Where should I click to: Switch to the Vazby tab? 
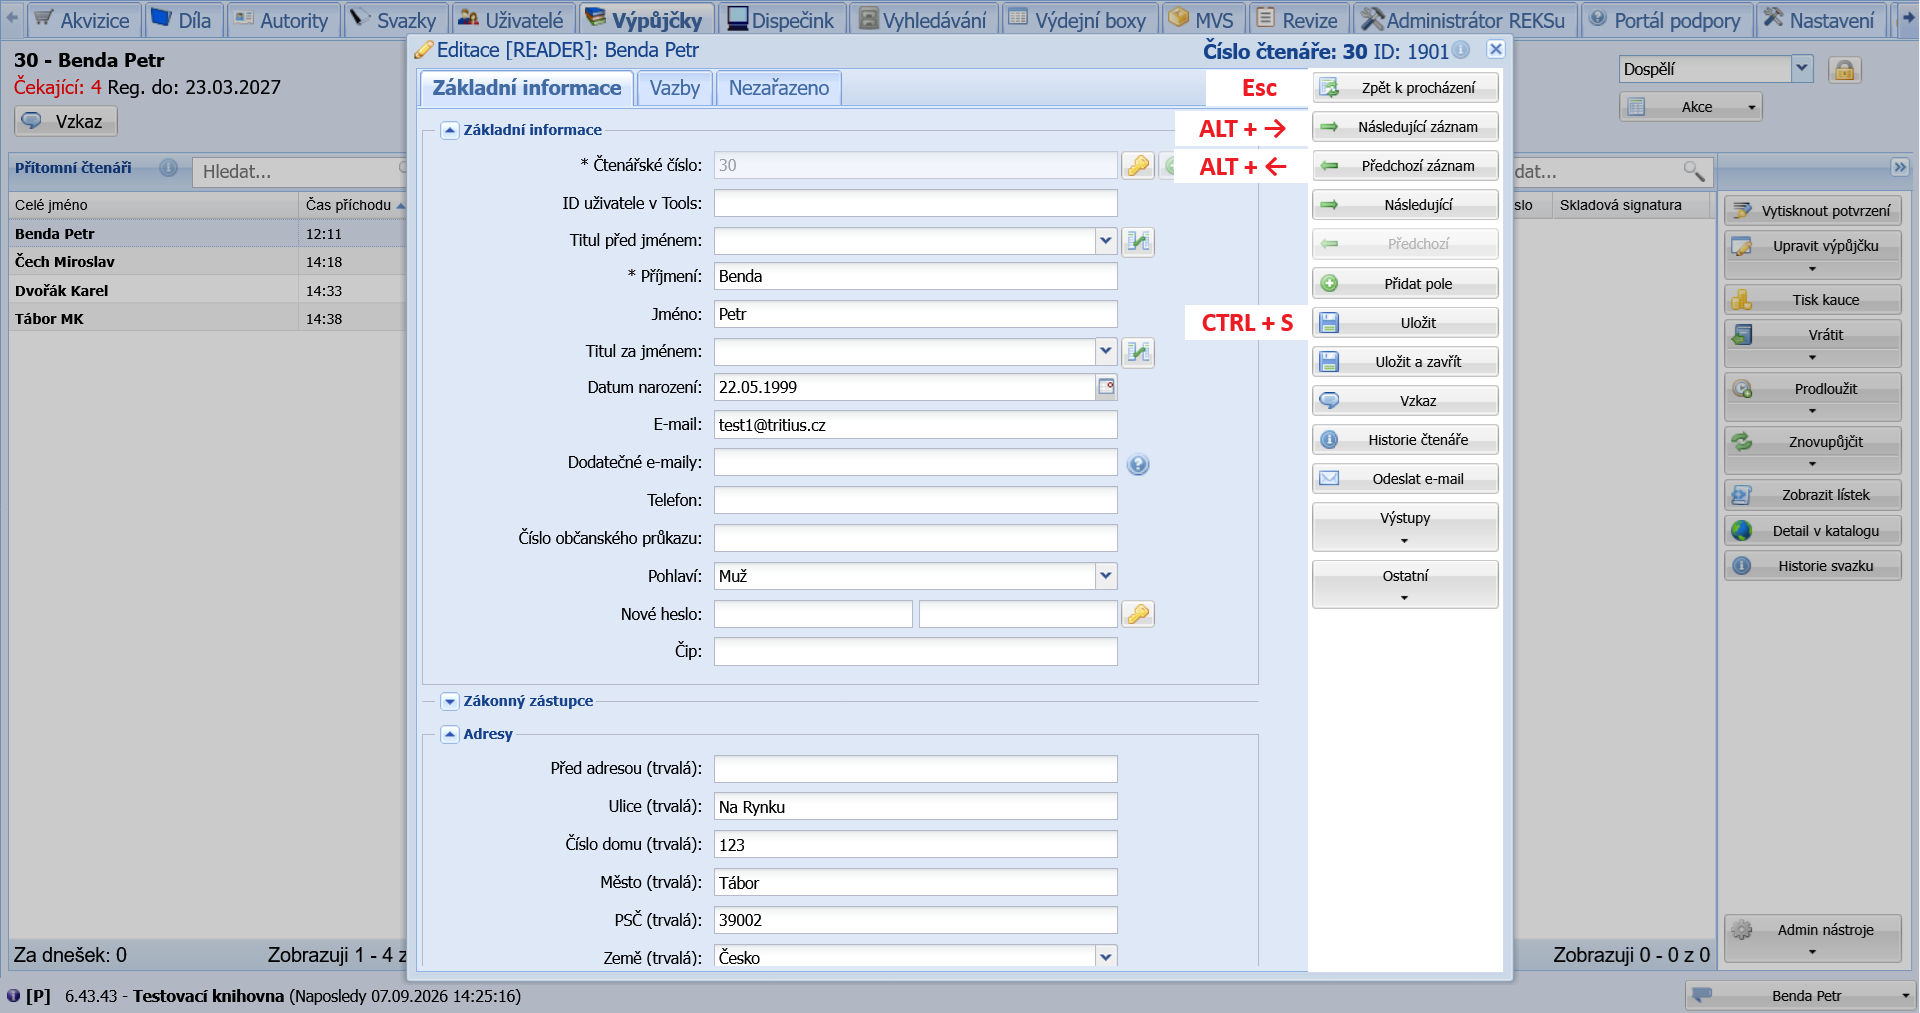click(x=675, y=88)
